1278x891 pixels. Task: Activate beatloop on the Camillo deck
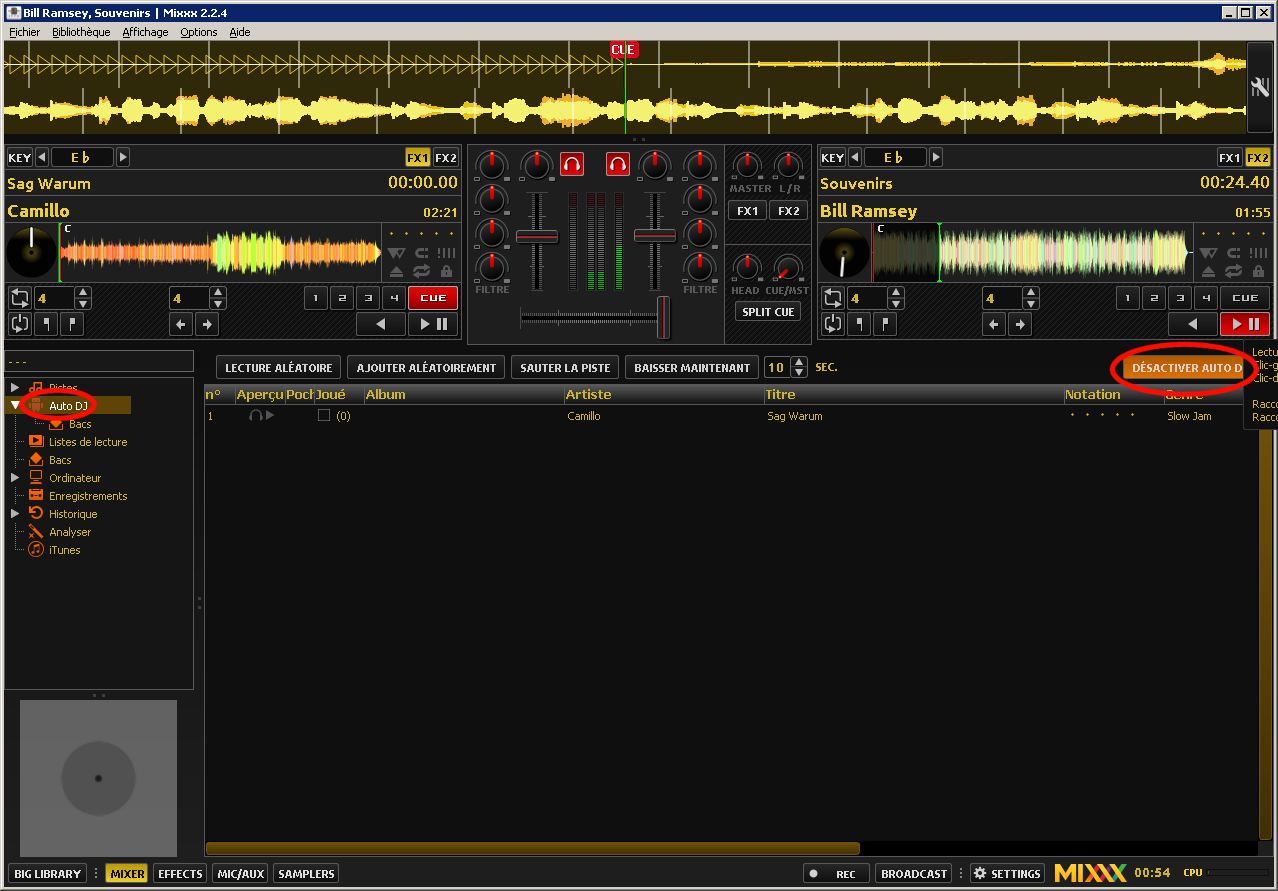[x=20, y=298]
